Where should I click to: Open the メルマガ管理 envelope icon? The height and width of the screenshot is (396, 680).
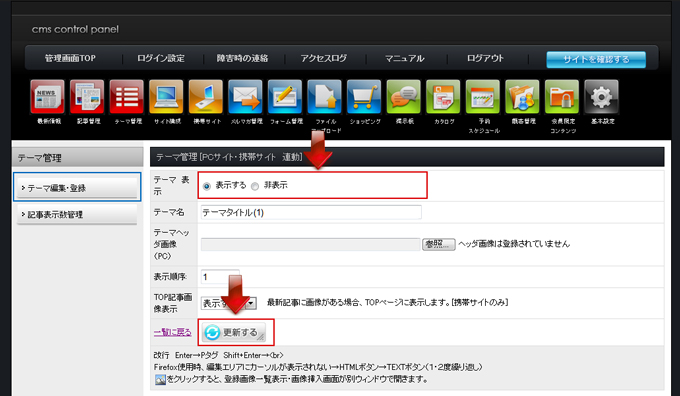[x=245, y=96]
